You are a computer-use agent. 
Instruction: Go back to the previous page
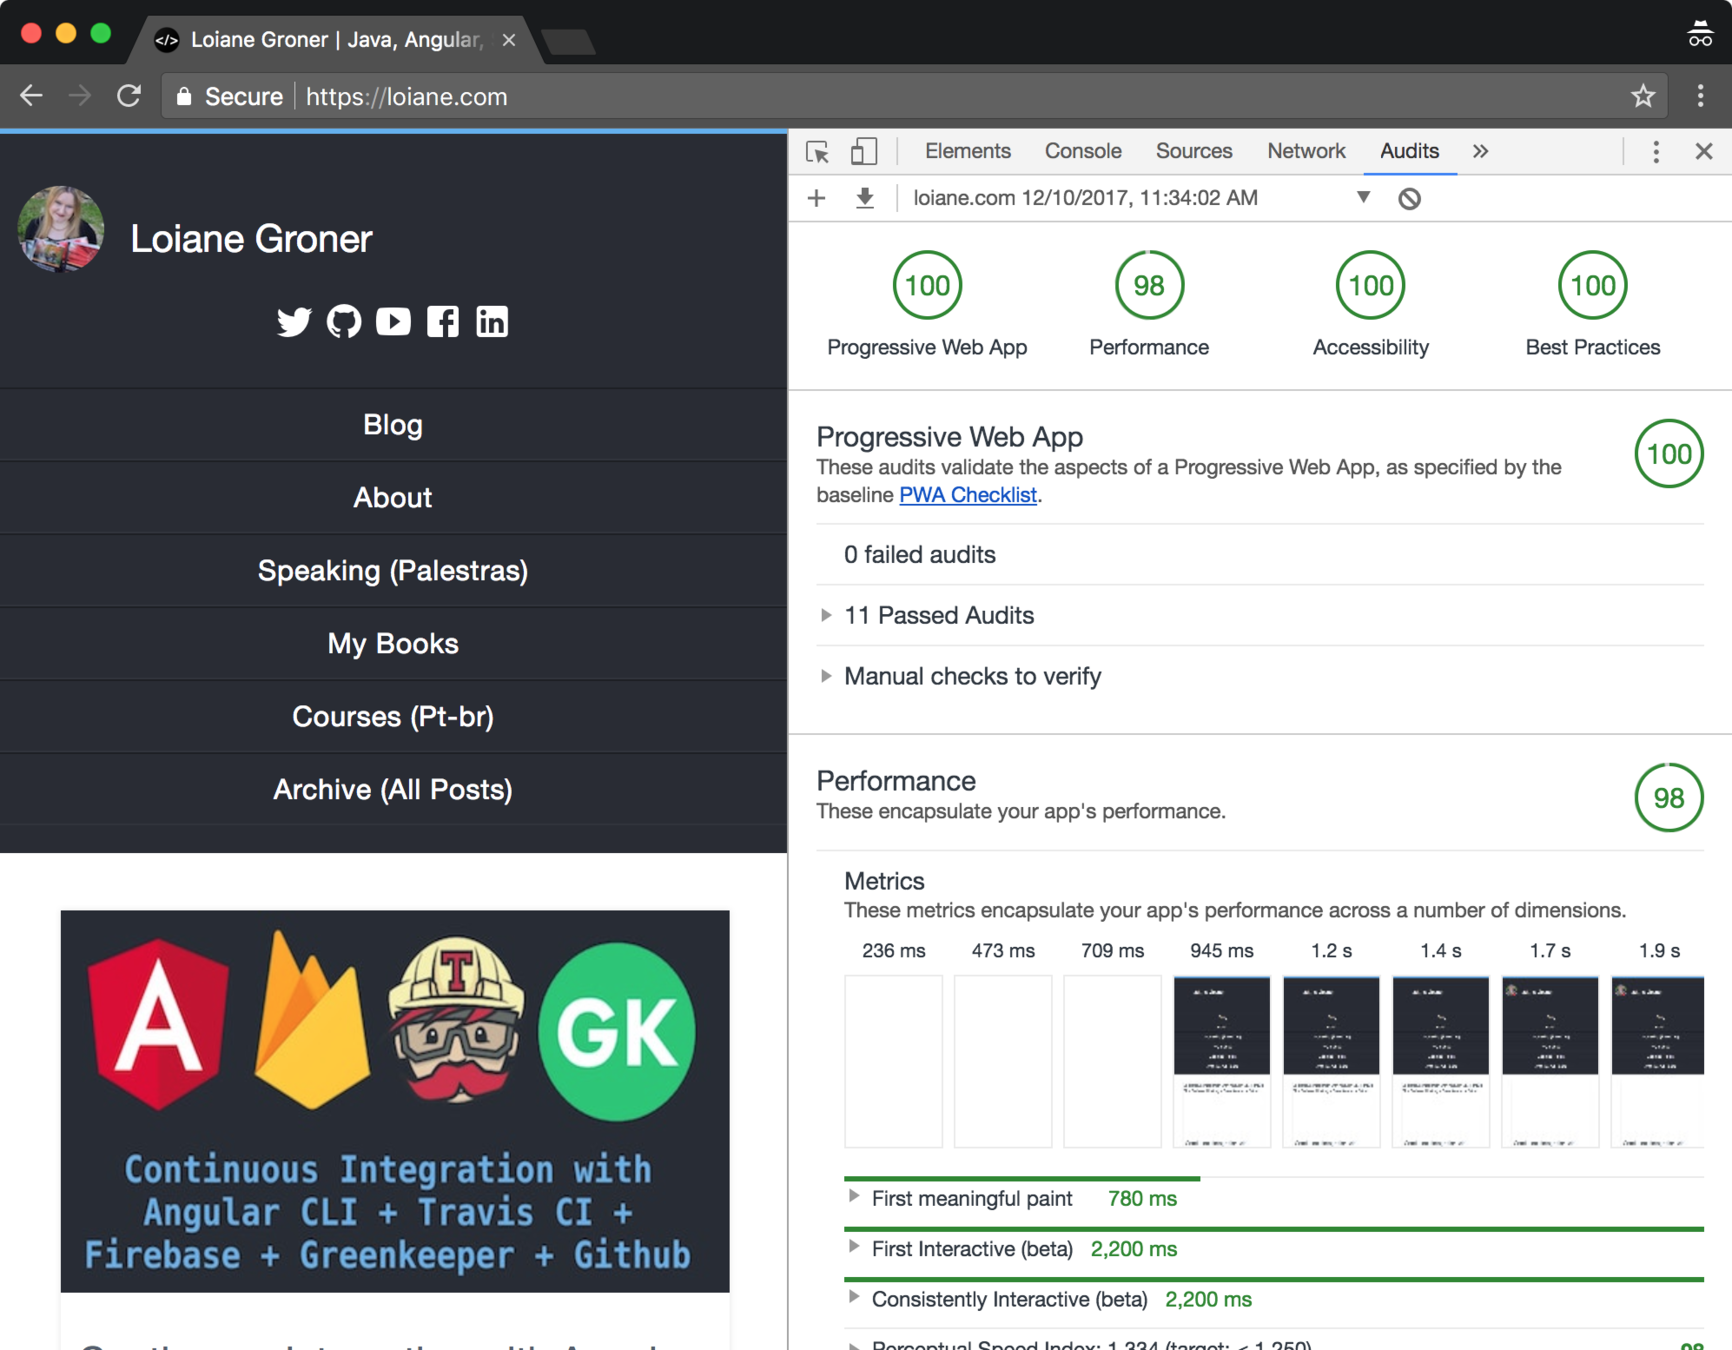coord(32,97)
